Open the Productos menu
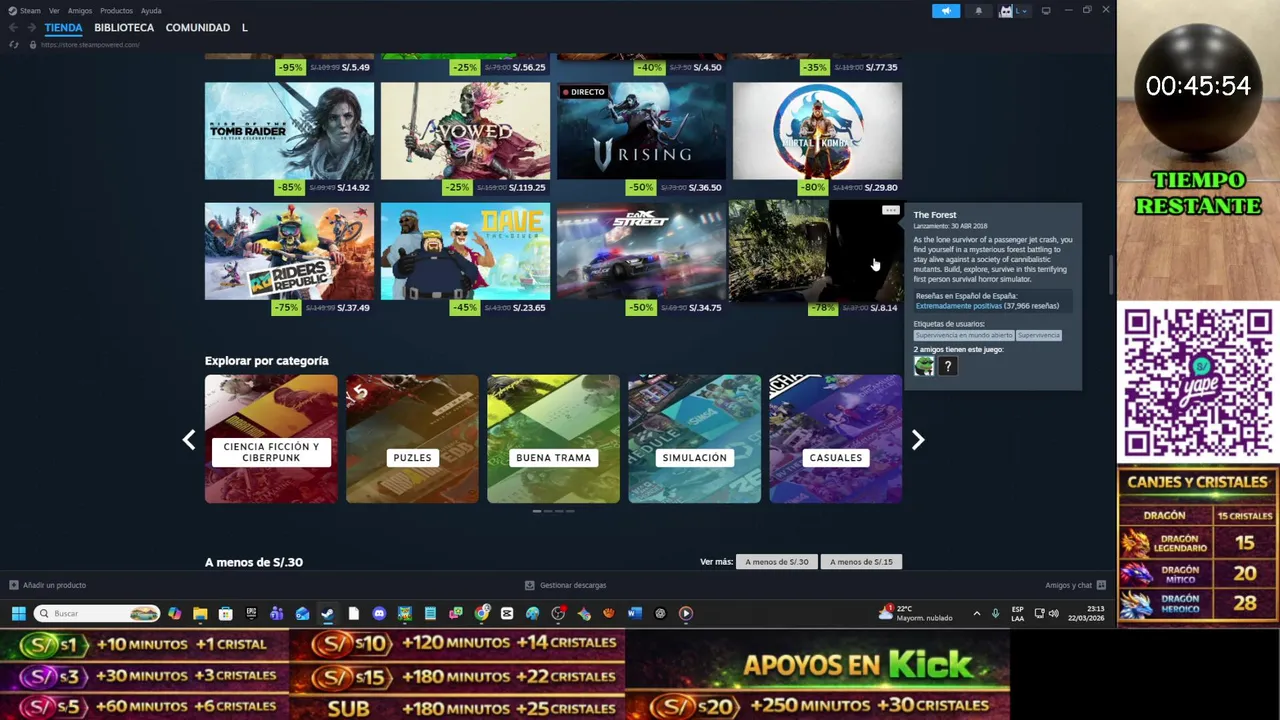The width and height of the screenshot is (1280, 720). 116,11
